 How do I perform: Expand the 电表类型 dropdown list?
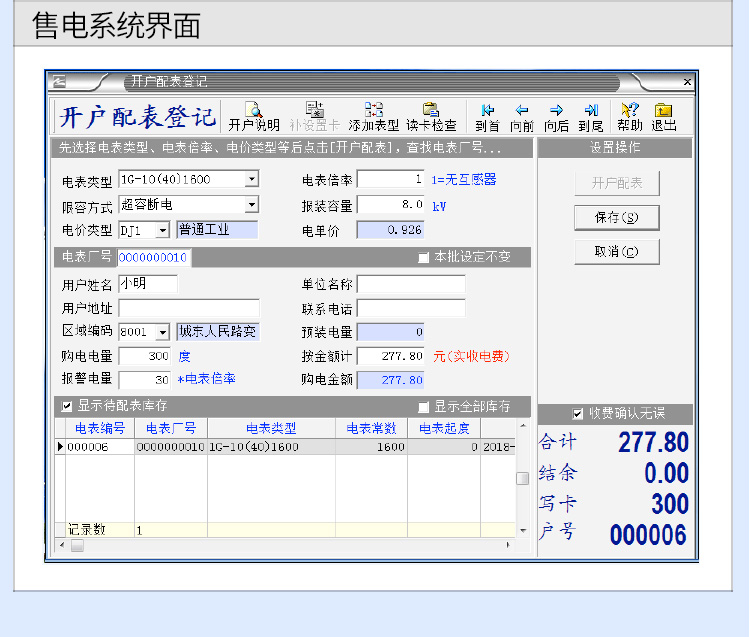[x=251, y=179]
